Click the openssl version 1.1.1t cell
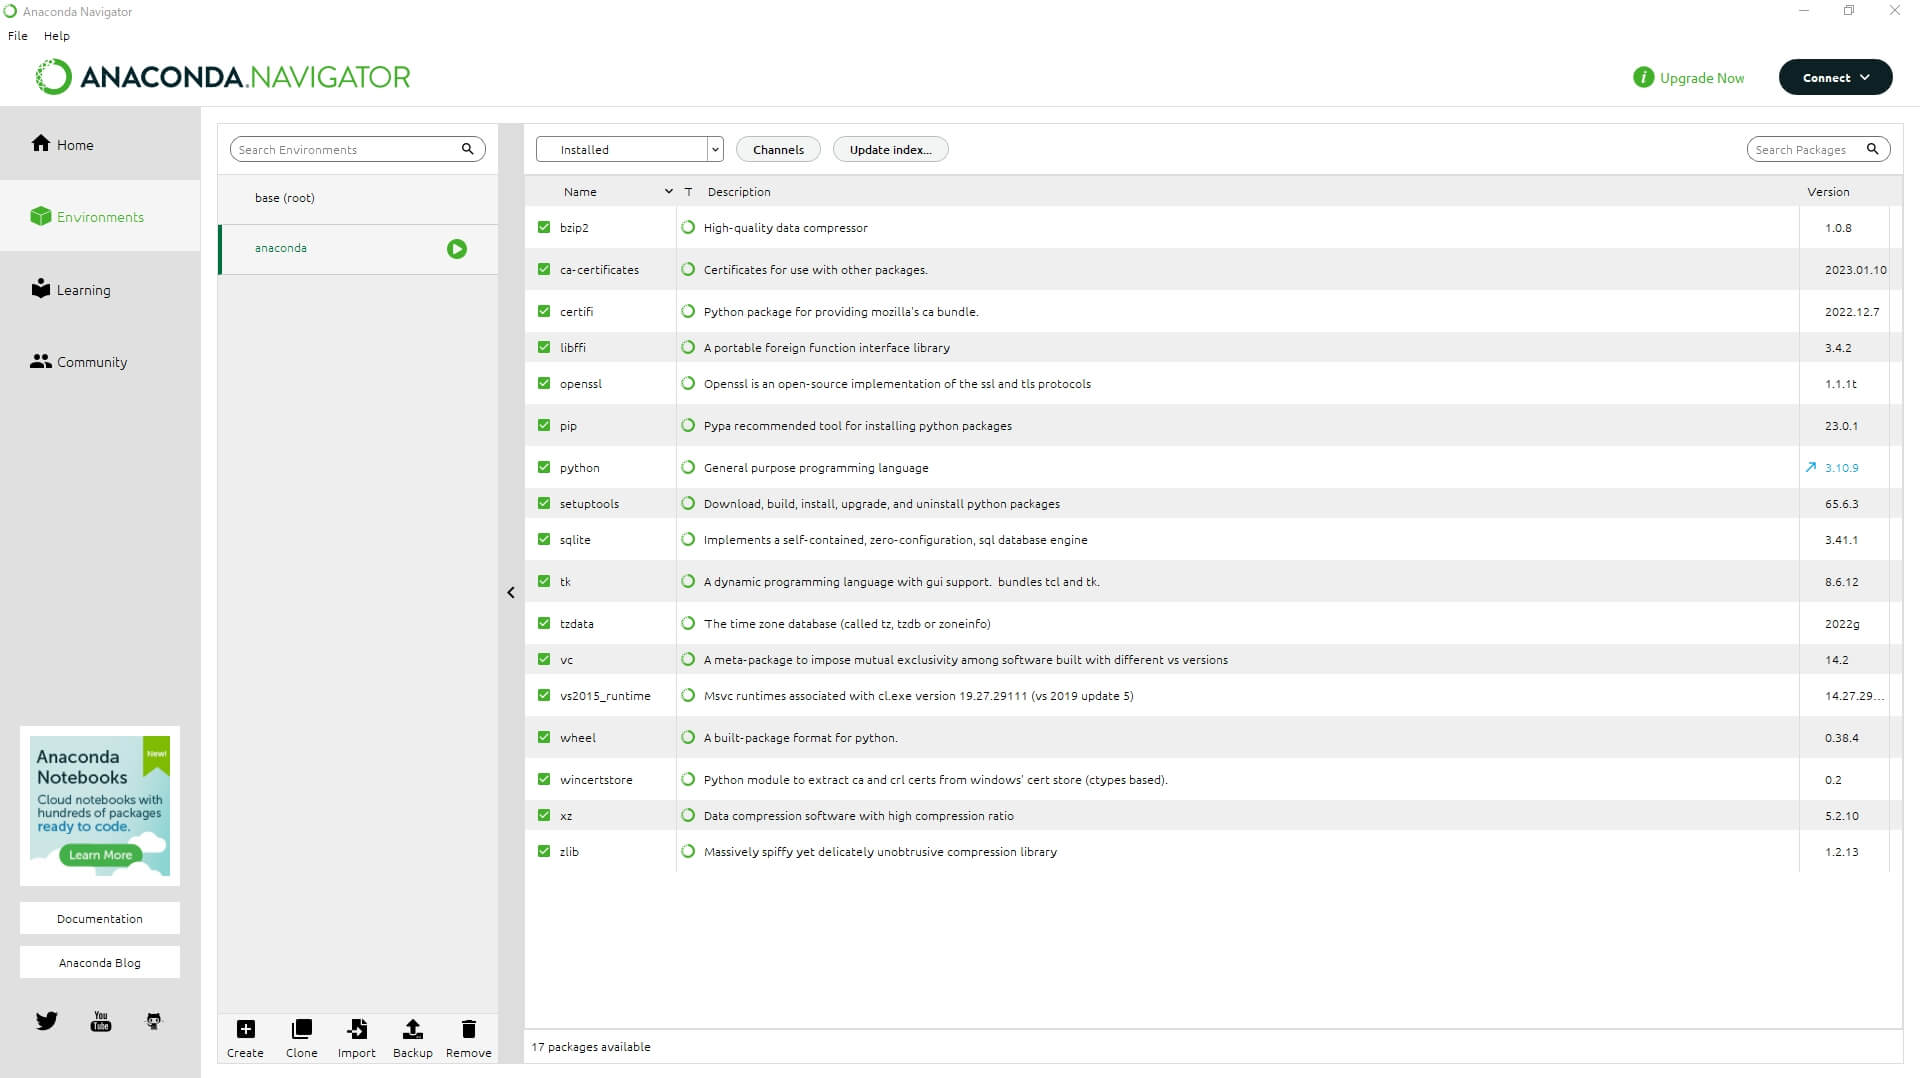 1841,383
